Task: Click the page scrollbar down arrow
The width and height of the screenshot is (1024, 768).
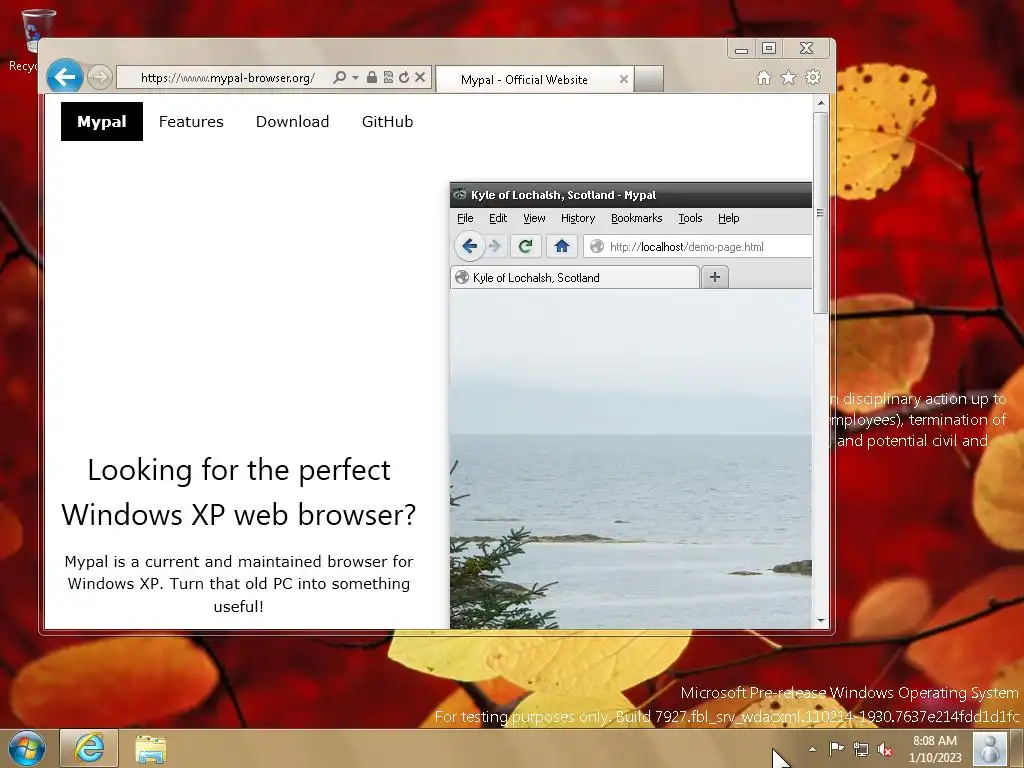Action: [821, 621]
